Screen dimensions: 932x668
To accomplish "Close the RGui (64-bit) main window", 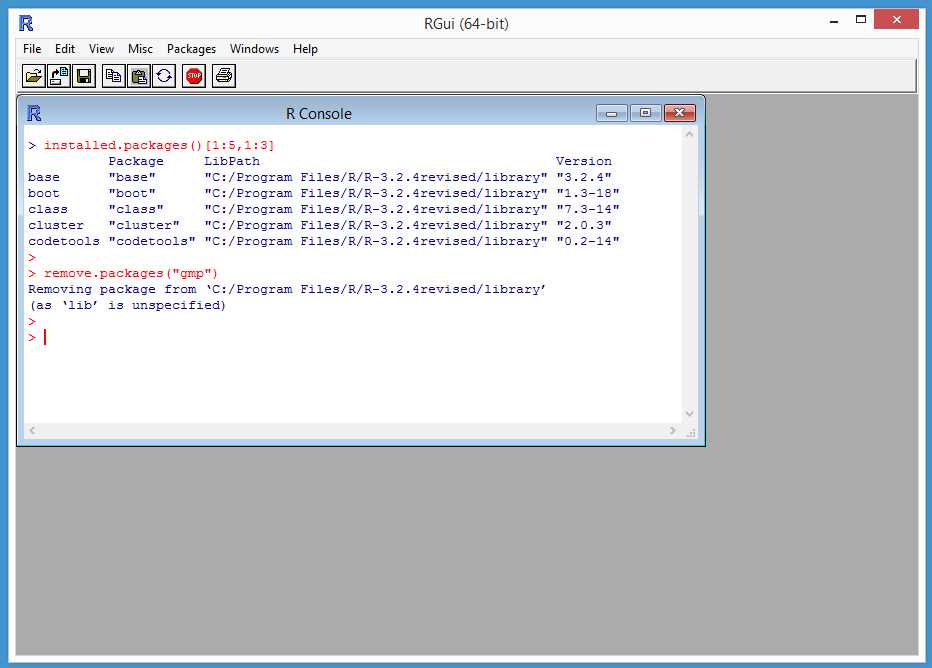I will coord(897,20).
